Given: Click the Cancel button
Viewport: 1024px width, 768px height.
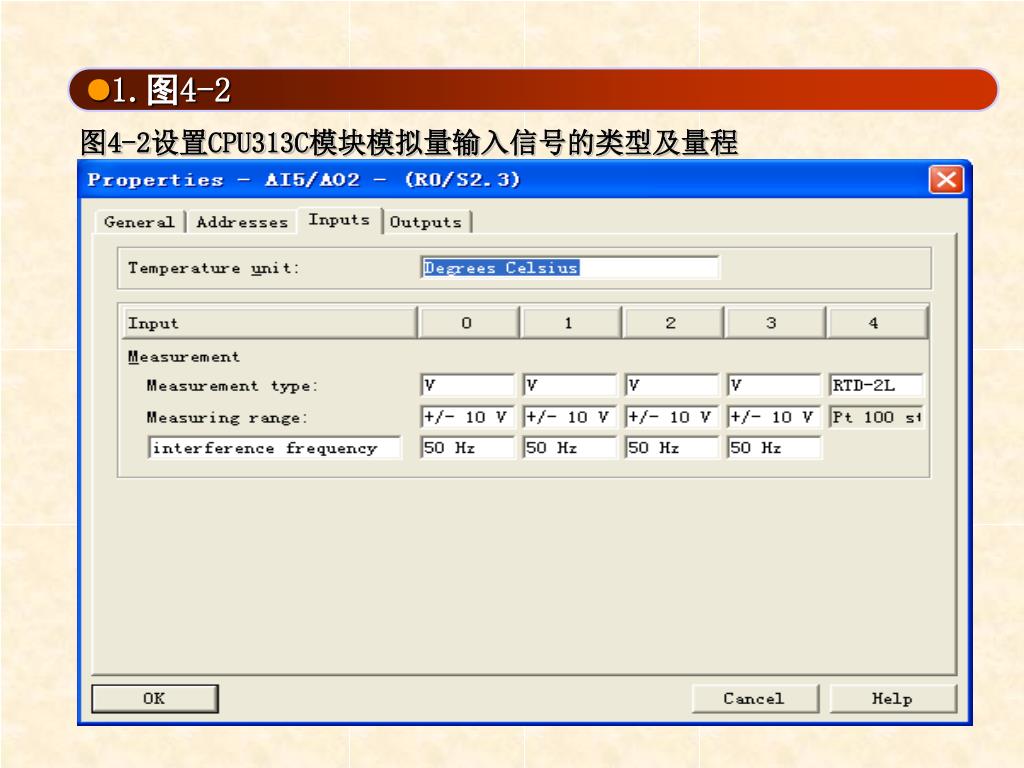Looking at the screenshot, I should [755, 699].
